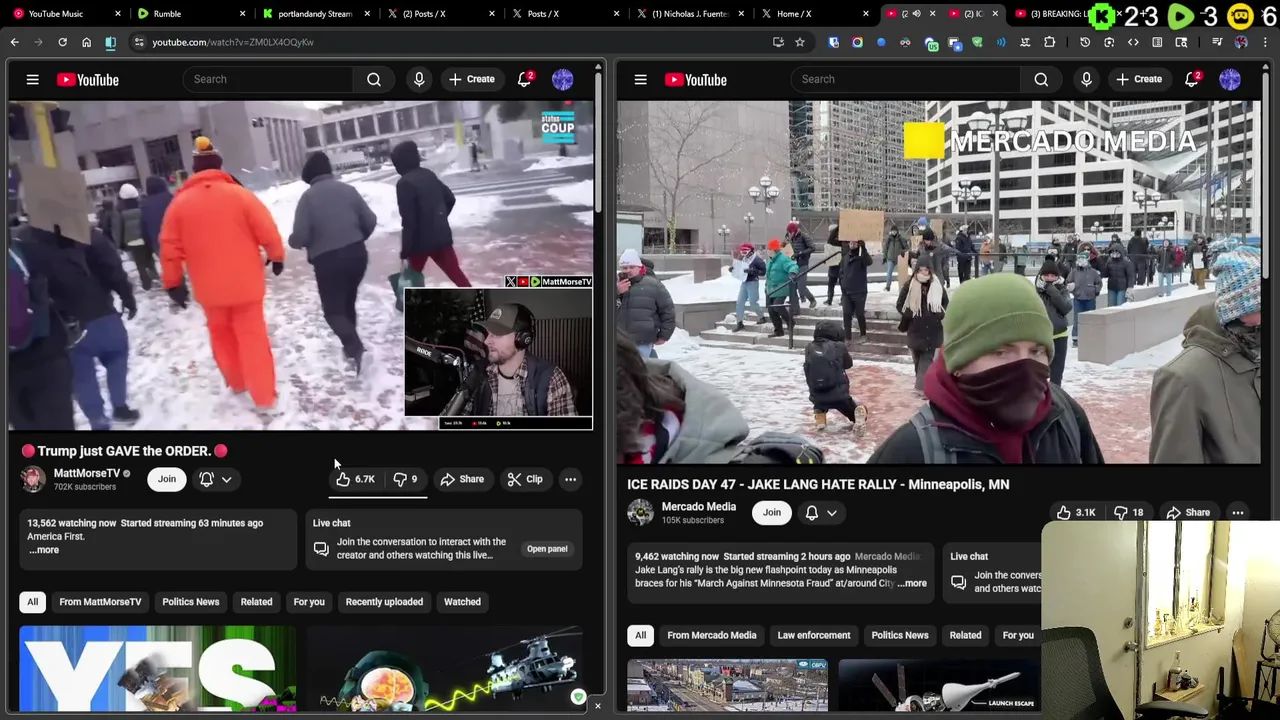Click right YouTube search input field
This screenshot has height=720, width=1280.
click(905, 79)
